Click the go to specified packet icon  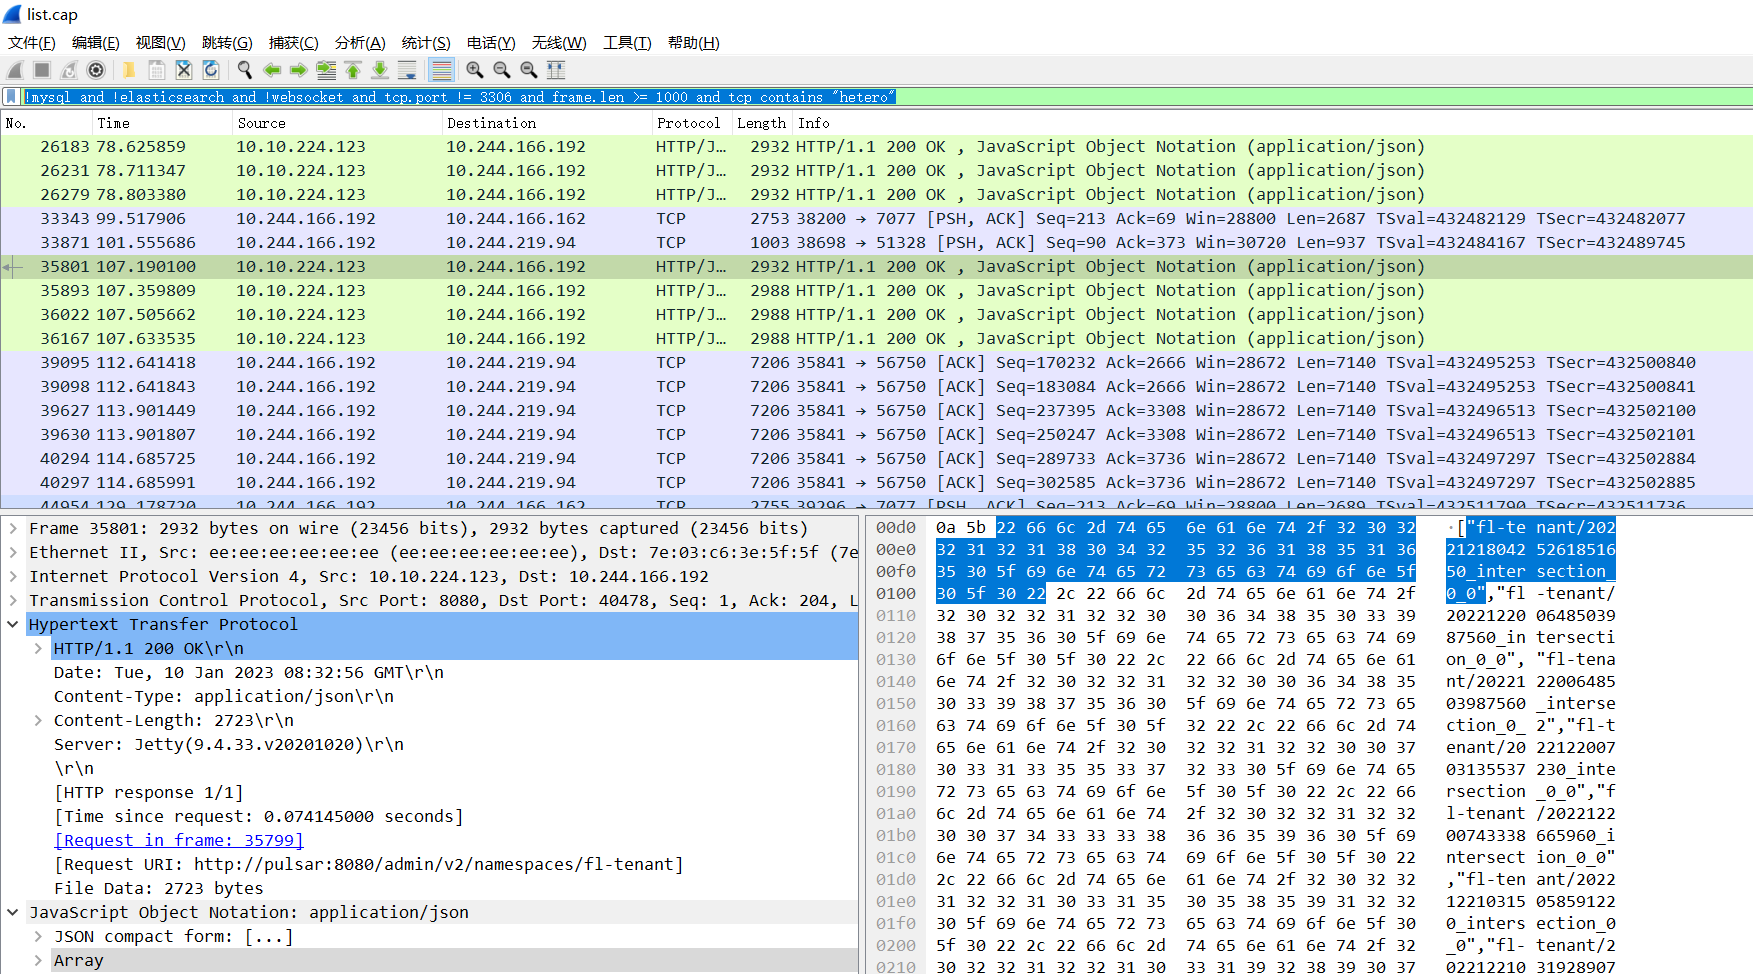(x=326, y=70)
